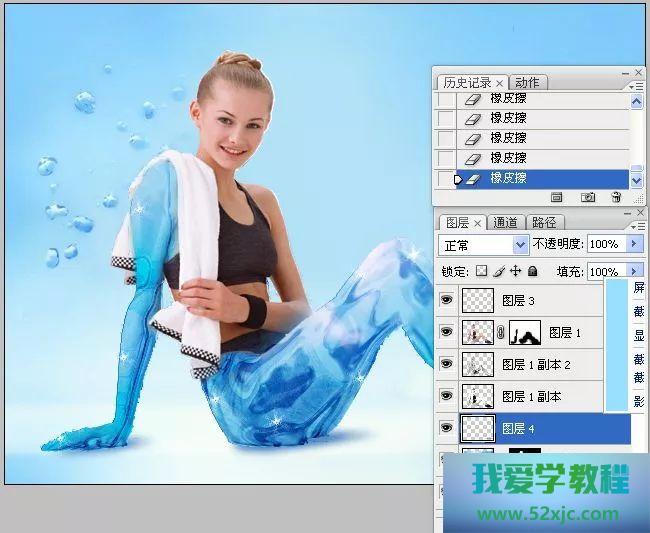Switch to the 动作 tab
This screenshot has width=650, height=533.
527,82
